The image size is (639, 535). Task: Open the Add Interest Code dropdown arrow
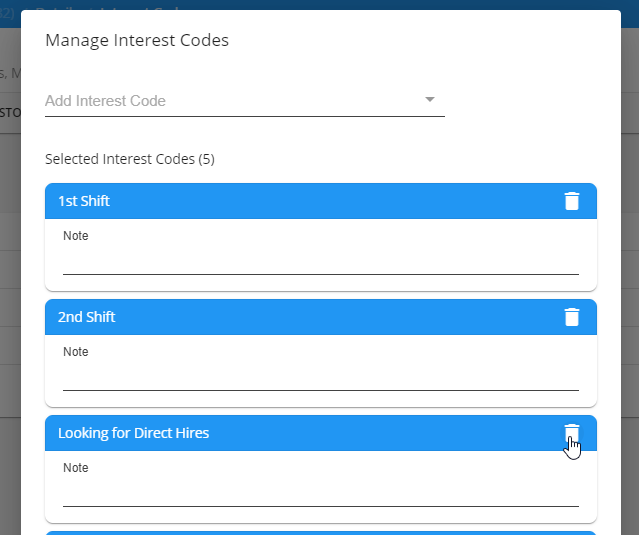click(430, 100)
